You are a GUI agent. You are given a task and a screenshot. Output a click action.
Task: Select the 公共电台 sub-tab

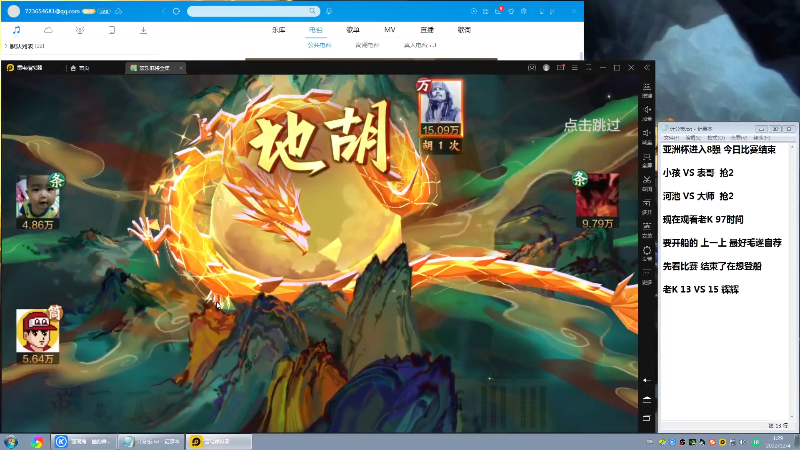[x=319, y=45]
